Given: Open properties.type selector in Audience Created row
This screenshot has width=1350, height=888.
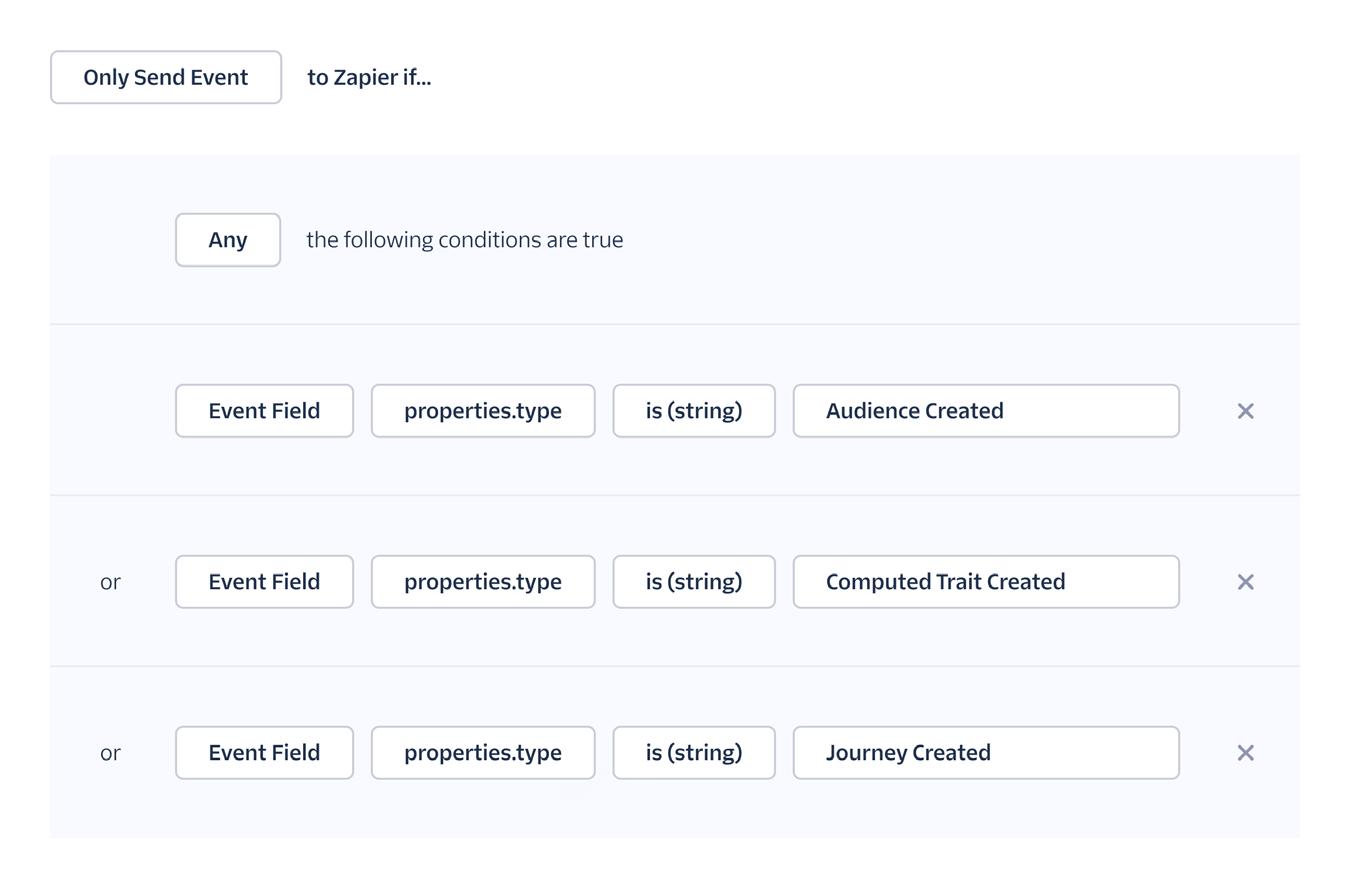Looking at the screenshot, I should click(x=483, y=411).
